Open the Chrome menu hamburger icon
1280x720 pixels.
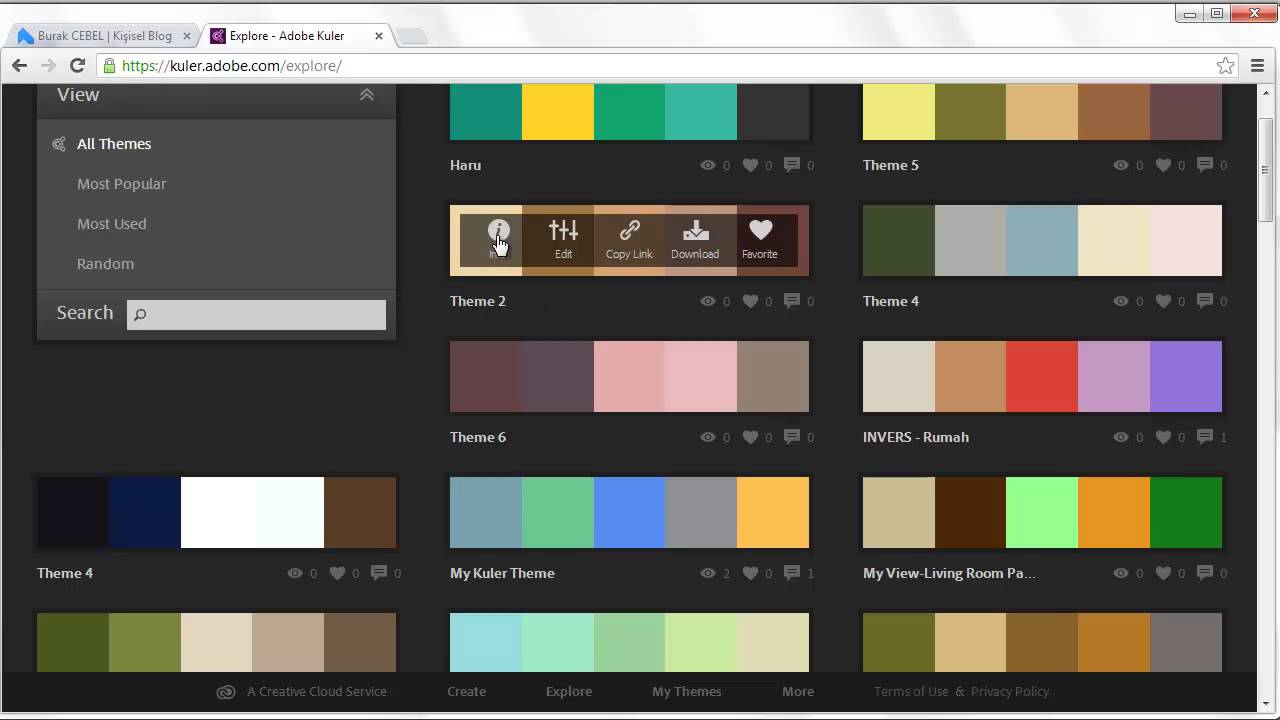(x=1258, y=66)
